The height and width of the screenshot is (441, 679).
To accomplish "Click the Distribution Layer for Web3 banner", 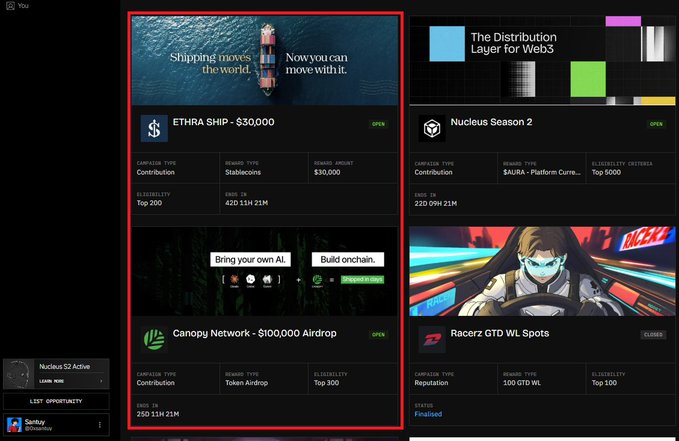I will coord(543,61).
